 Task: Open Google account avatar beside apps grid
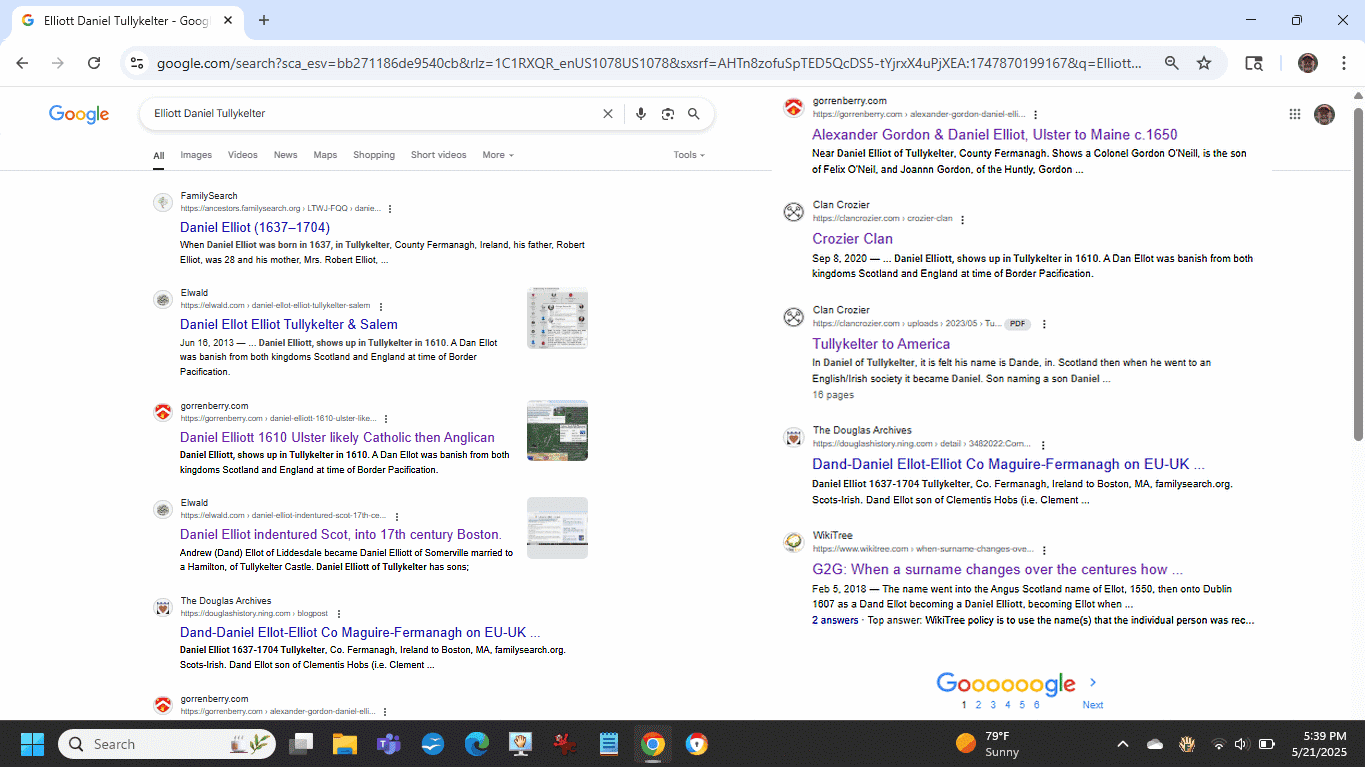click(1325, 114)
